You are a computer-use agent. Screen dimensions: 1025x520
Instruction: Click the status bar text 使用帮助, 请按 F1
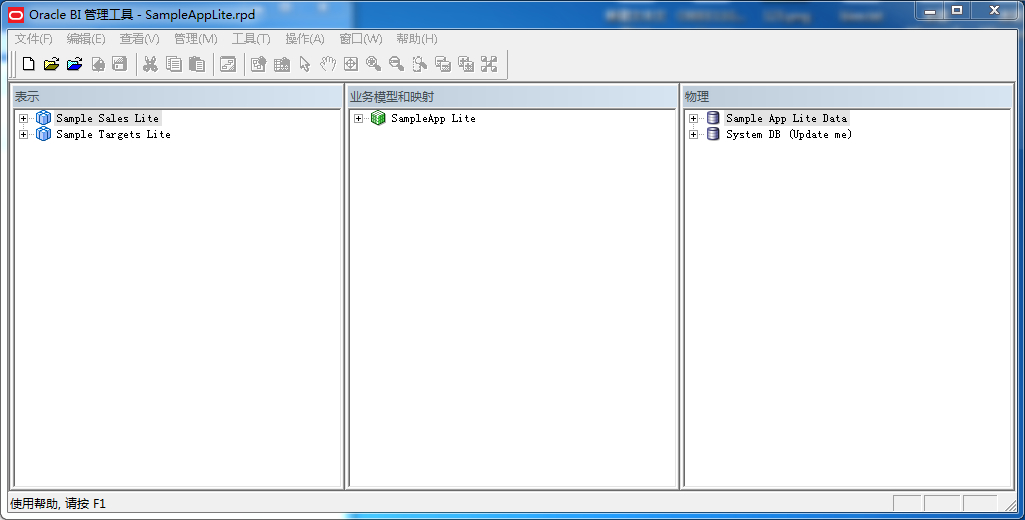[58, 504]
